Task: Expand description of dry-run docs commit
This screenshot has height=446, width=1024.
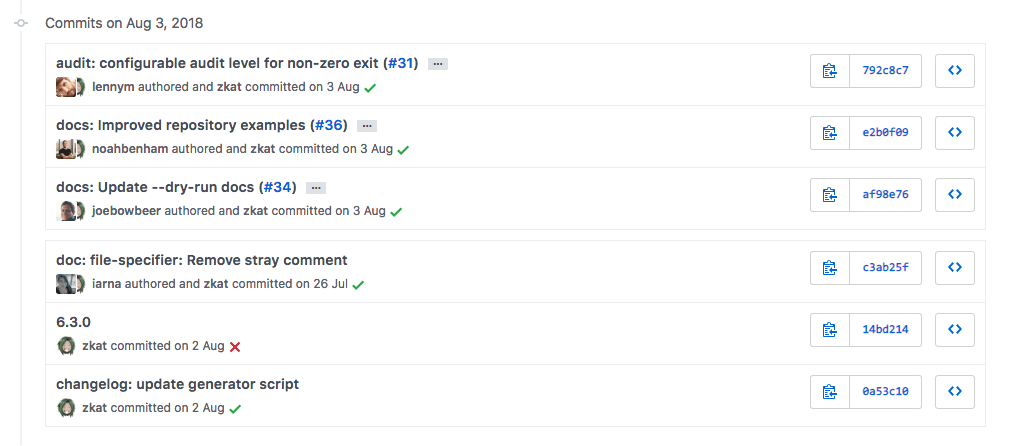Action: [316, 188]
